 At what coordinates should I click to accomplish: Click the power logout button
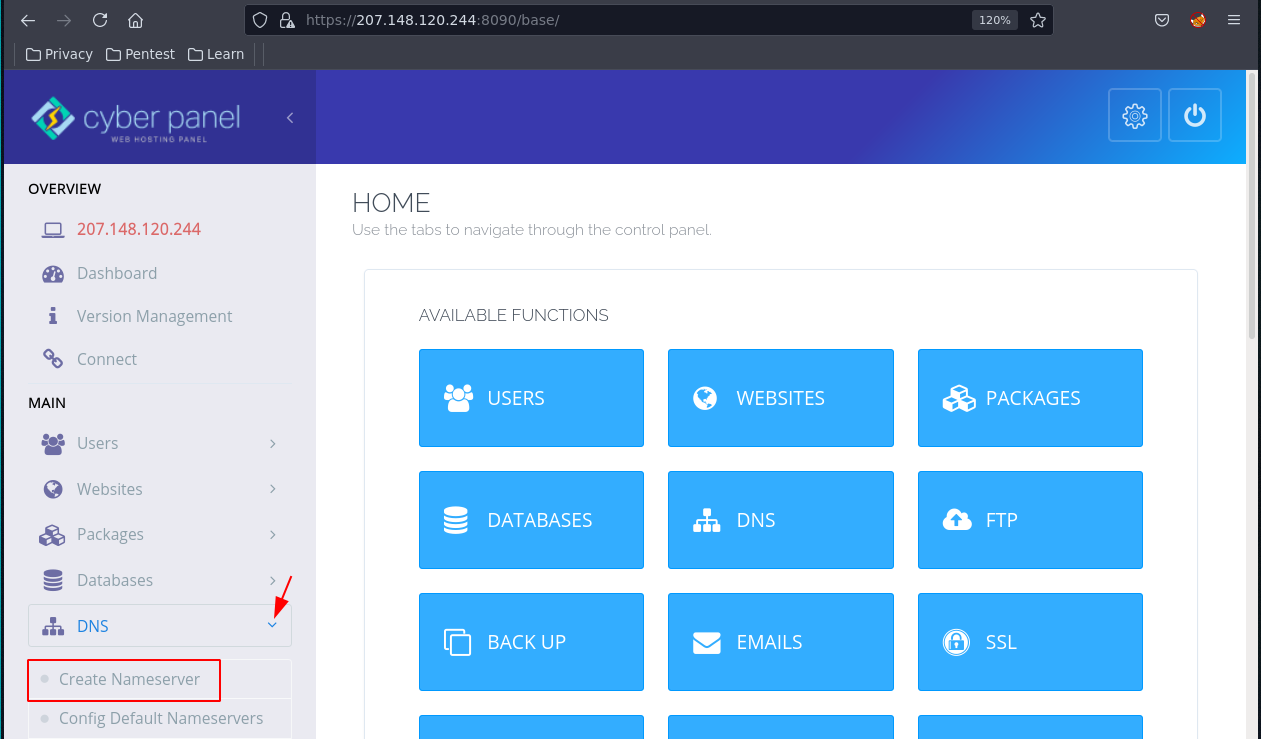click(x=1195, y=116)
